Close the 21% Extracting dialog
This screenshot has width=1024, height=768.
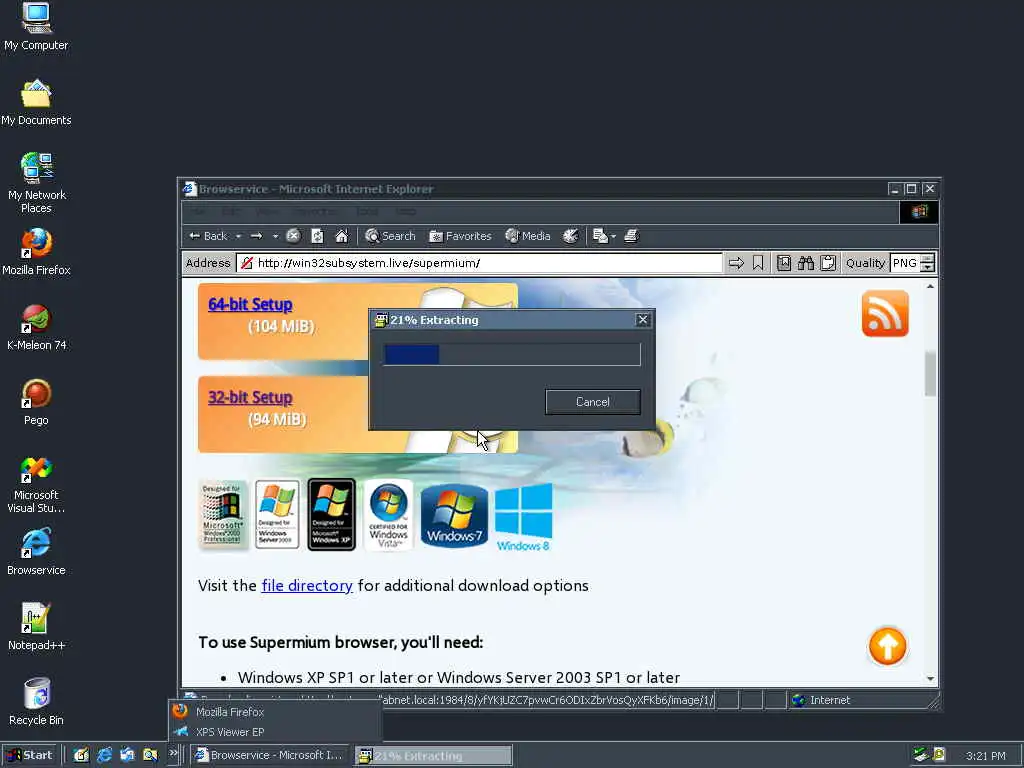tap(643, 319)
